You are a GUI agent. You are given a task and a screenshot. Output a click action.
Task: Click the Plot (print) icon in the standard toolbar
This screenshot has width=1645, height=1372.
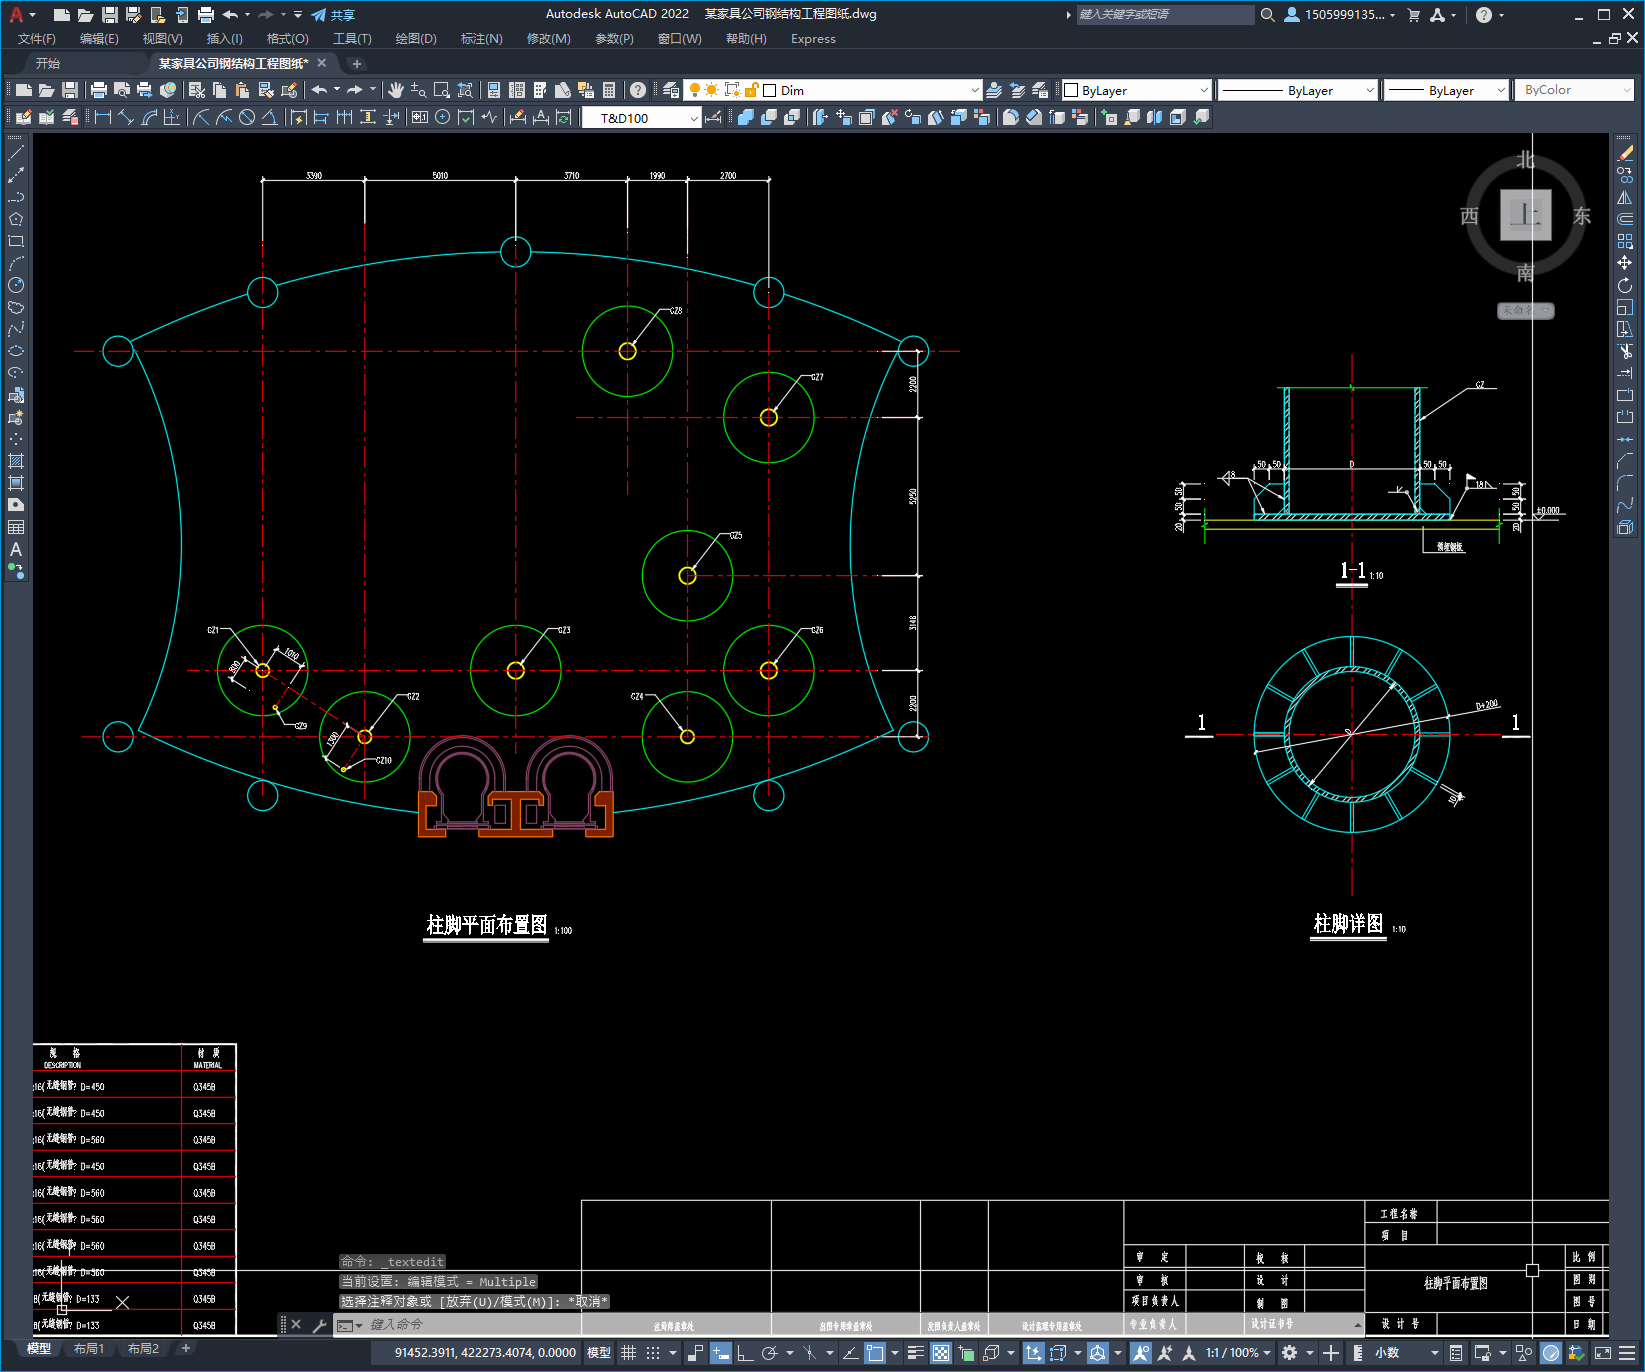tap(99, 90)
